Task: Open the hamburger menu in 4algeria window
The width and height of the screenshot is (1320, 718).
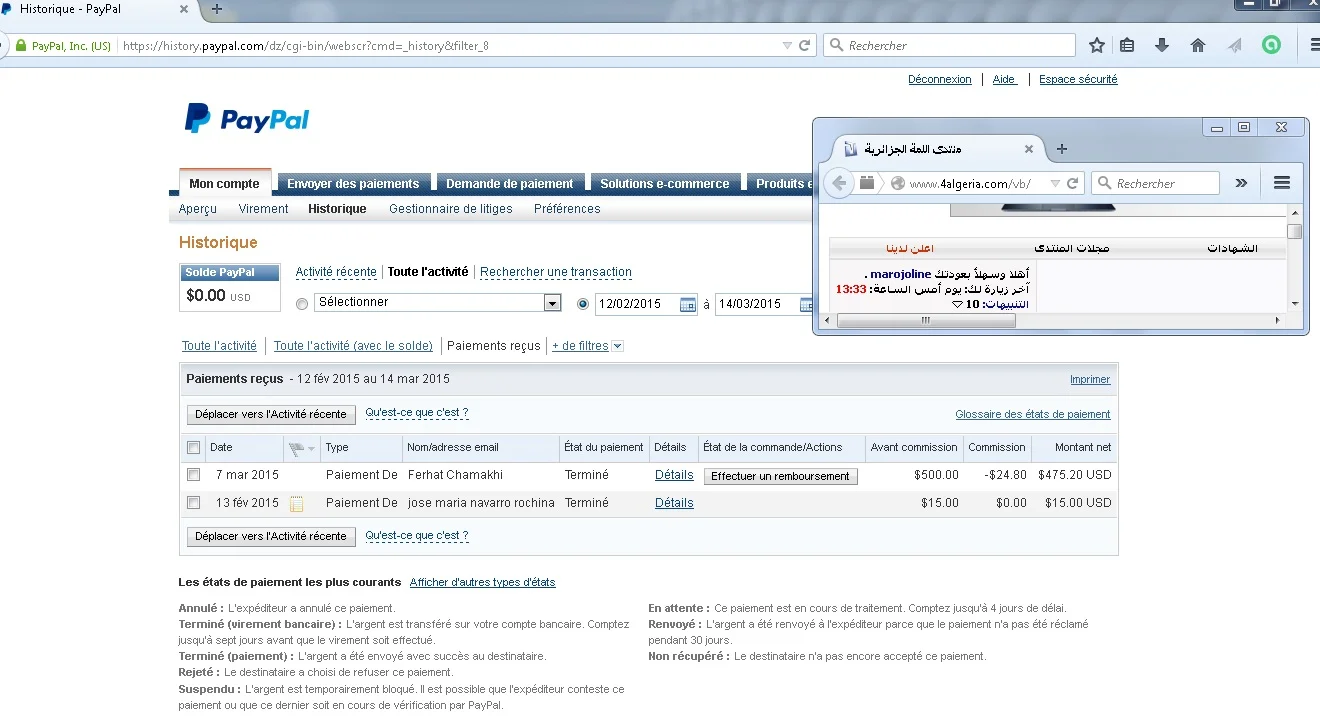Action: click(1282, 183)
